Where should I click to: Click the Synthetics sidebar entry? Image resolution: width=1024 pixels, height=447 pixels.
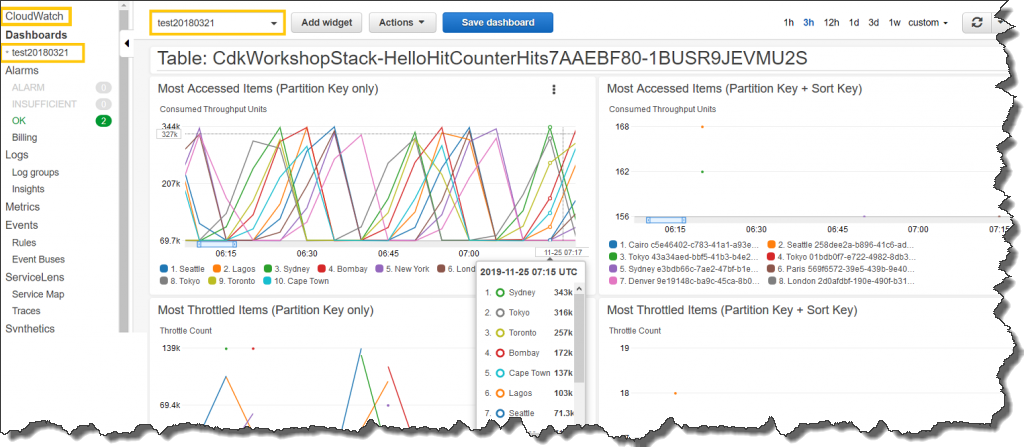point(30,329)
